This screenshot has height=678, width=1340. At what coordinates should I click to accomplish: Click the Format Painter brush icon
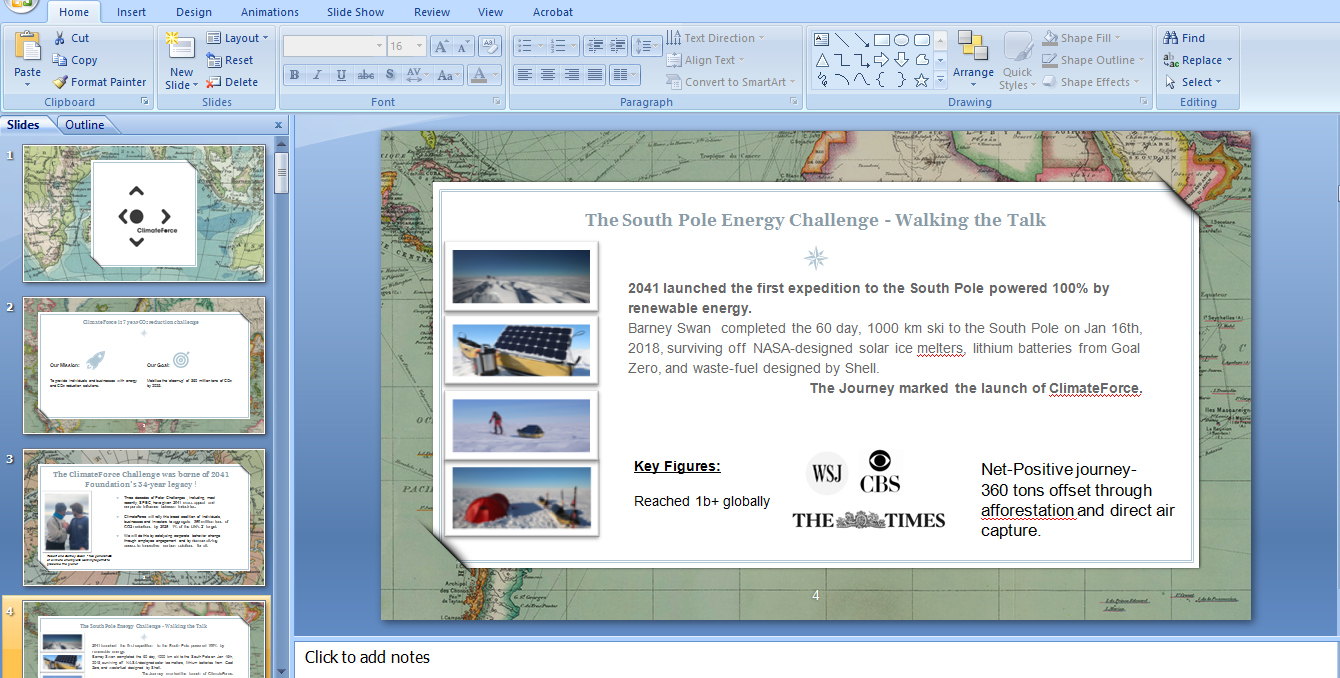[x=60, y=82]
